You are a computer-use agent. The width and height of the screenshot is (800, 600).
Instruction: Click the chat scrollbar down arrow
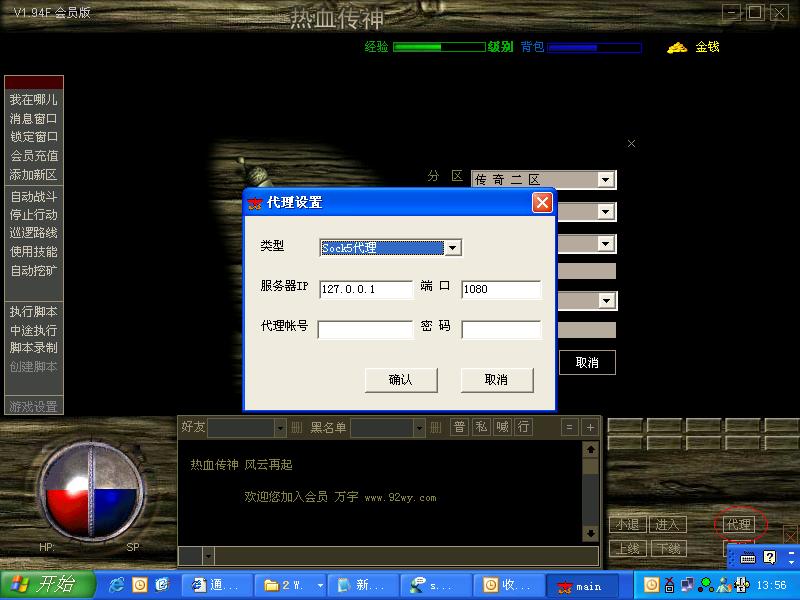click(x=590, y=534)
